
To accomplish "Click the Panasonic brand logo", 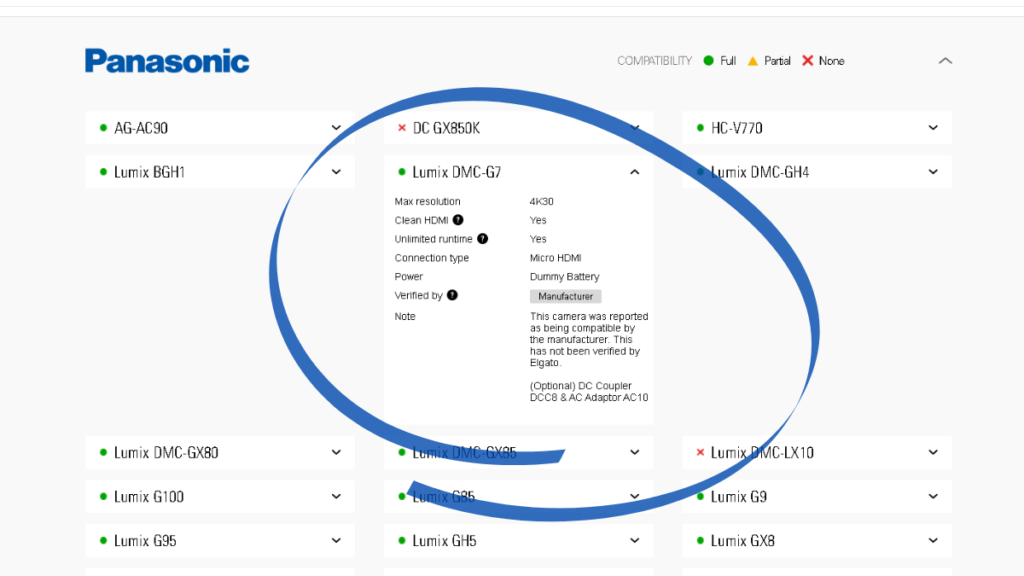I will pyautogui.click(x=167, y=61).
